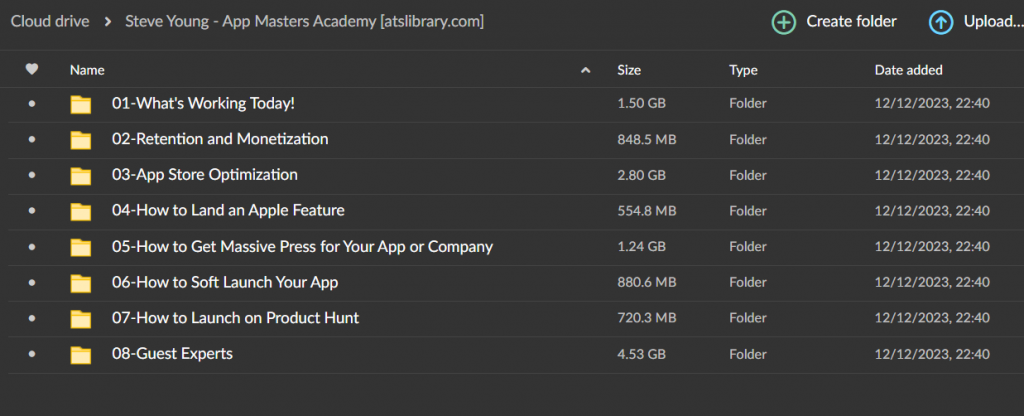Image resolution: width=1024 pixels, height=416 pixels.
Task: Click the Upload... button label
Action: point(993,22)
